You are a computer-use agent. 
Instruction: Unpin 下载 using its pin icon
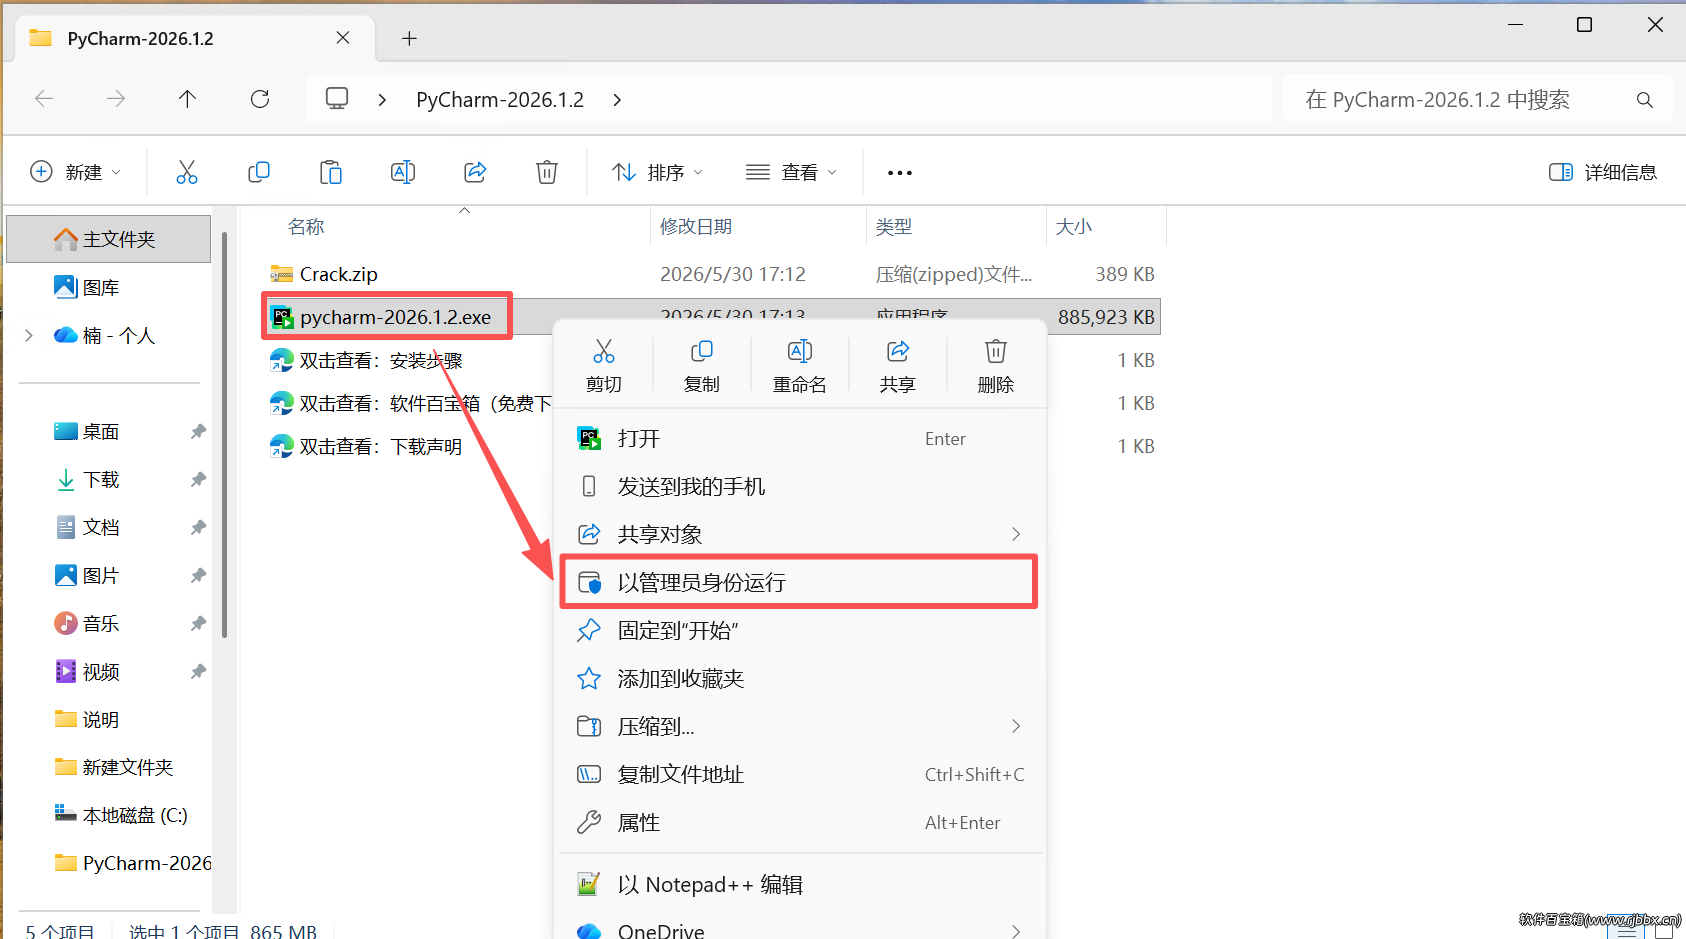tap(198, 480)
